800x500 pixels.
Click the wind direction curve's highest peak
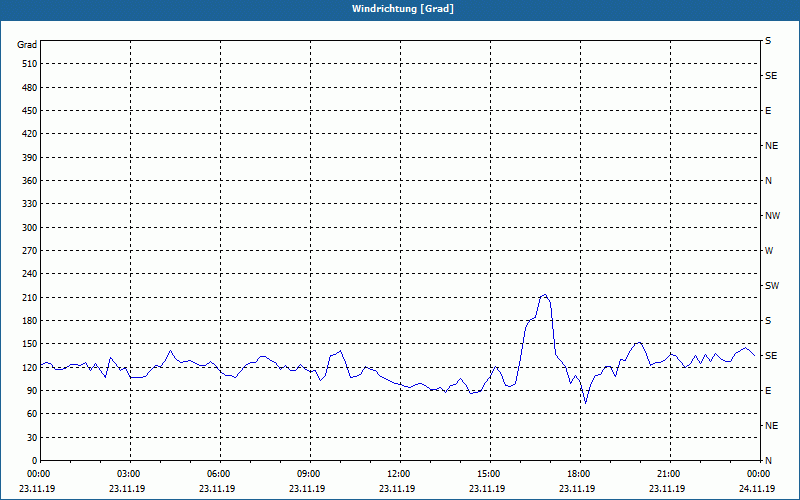[545, 294]
